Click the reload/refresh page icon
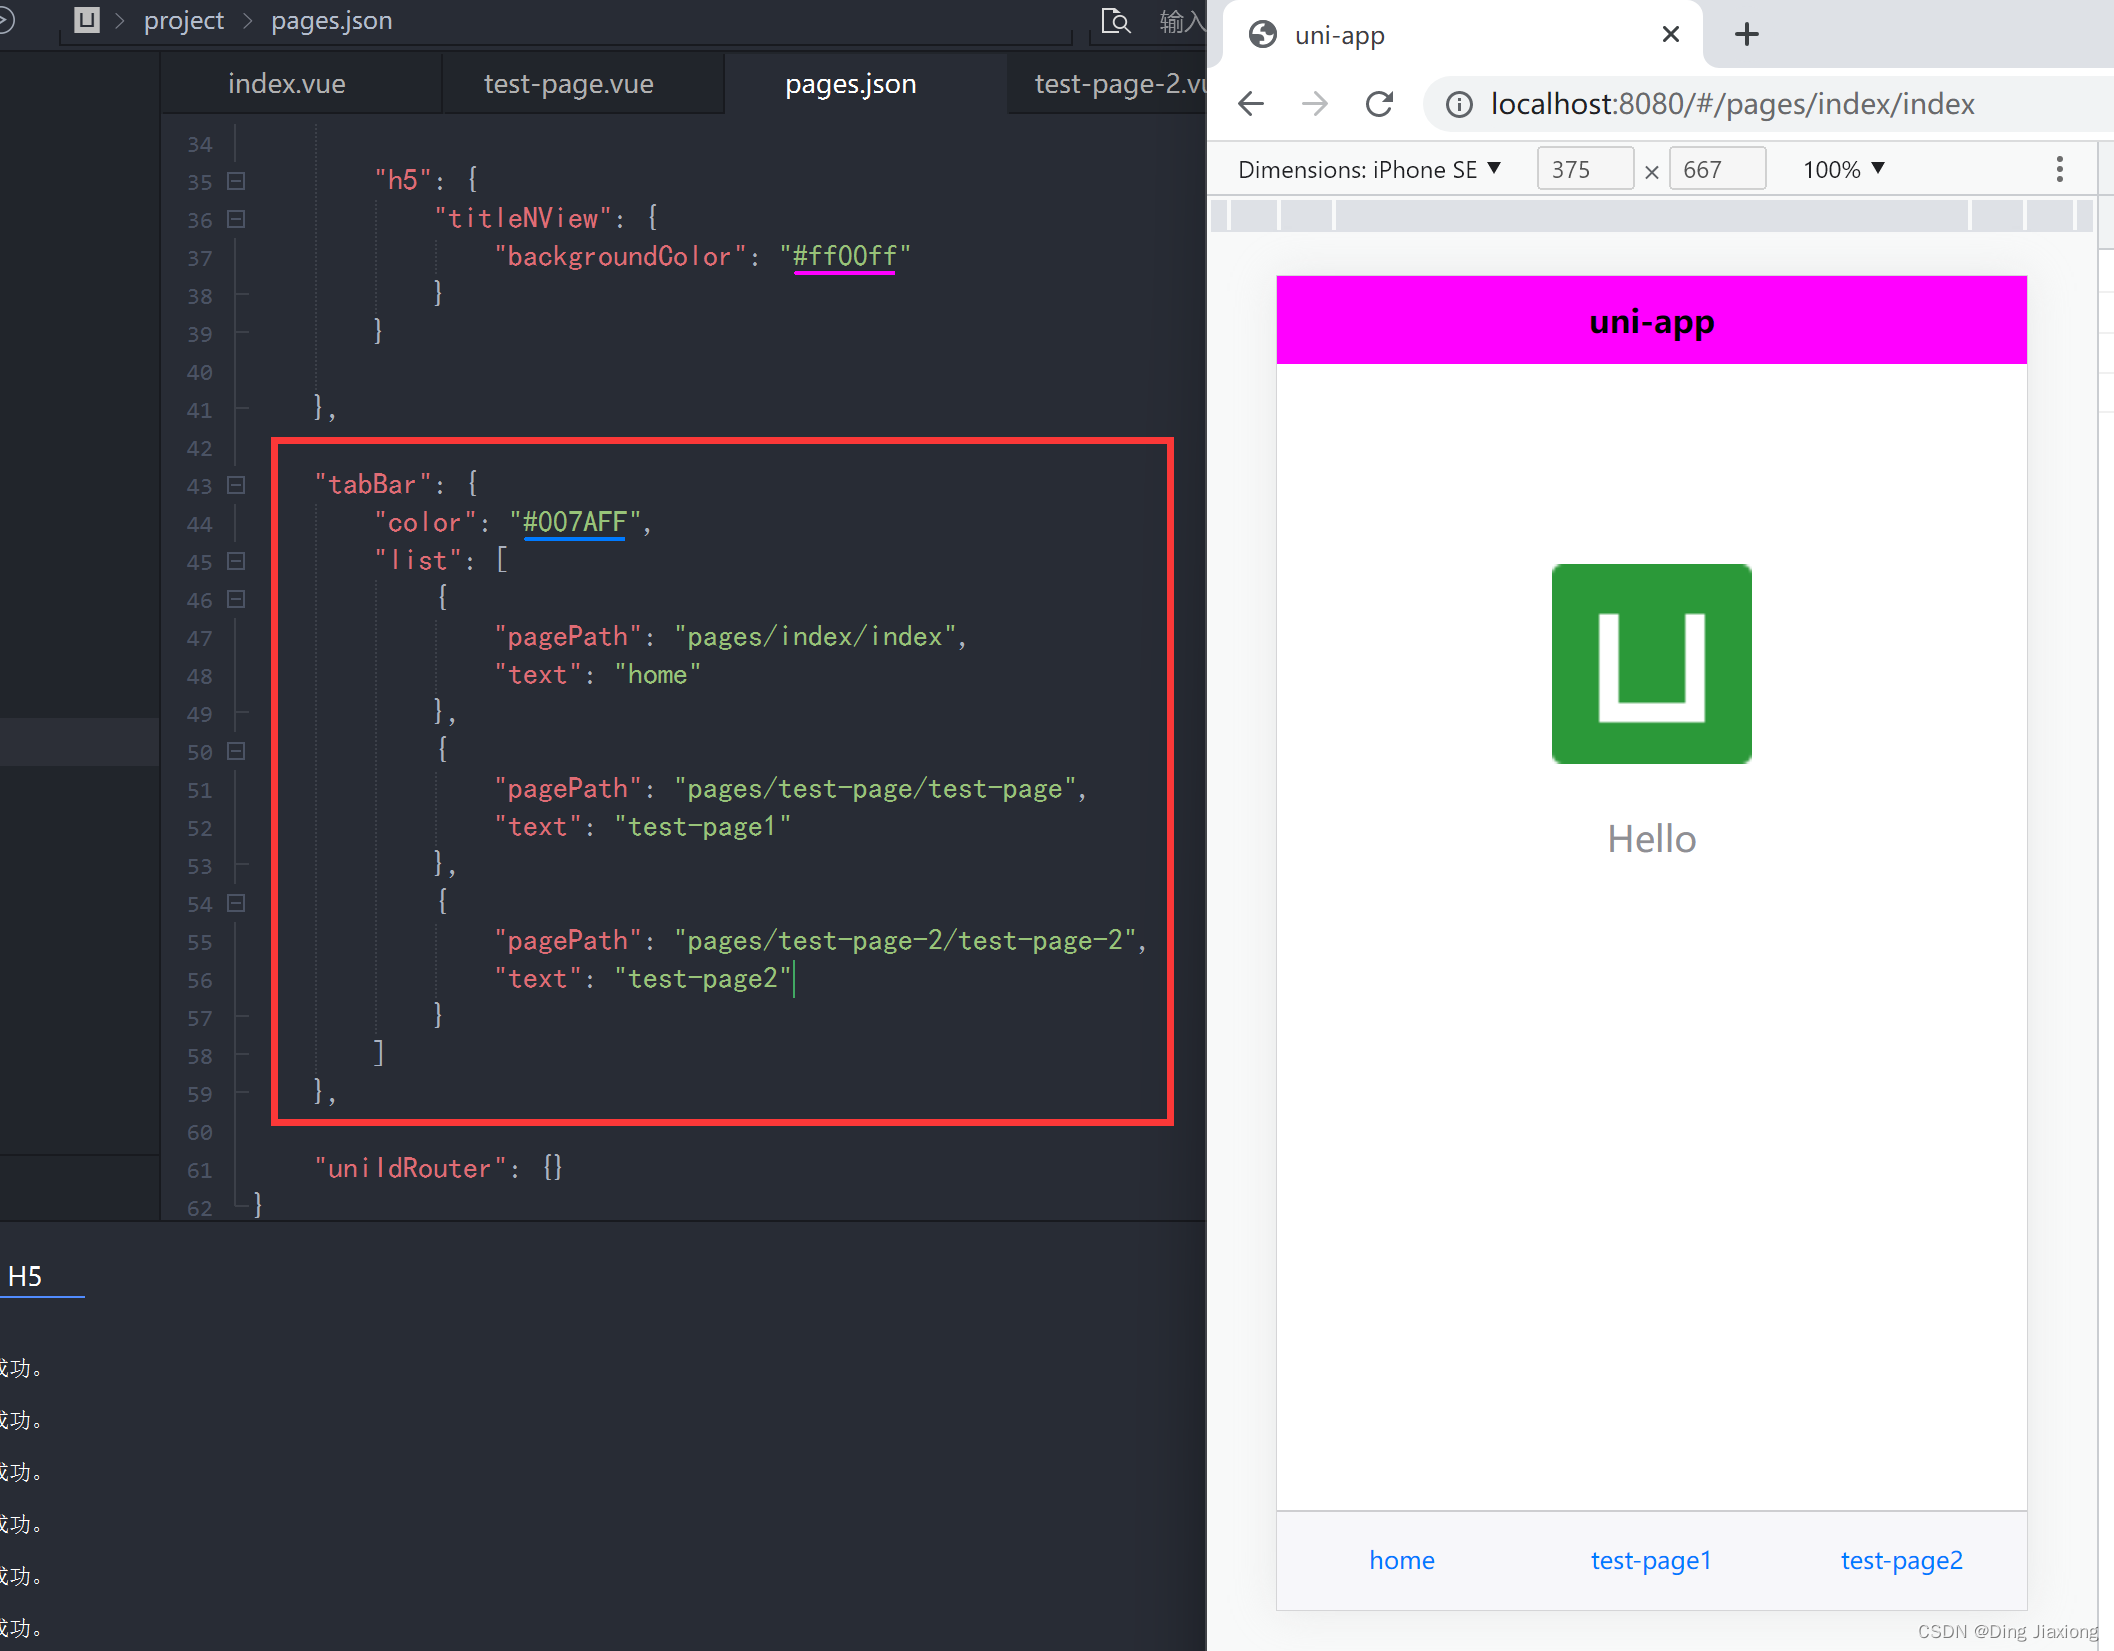This screenshot has width=2114, height=1651. point(1383,103)
